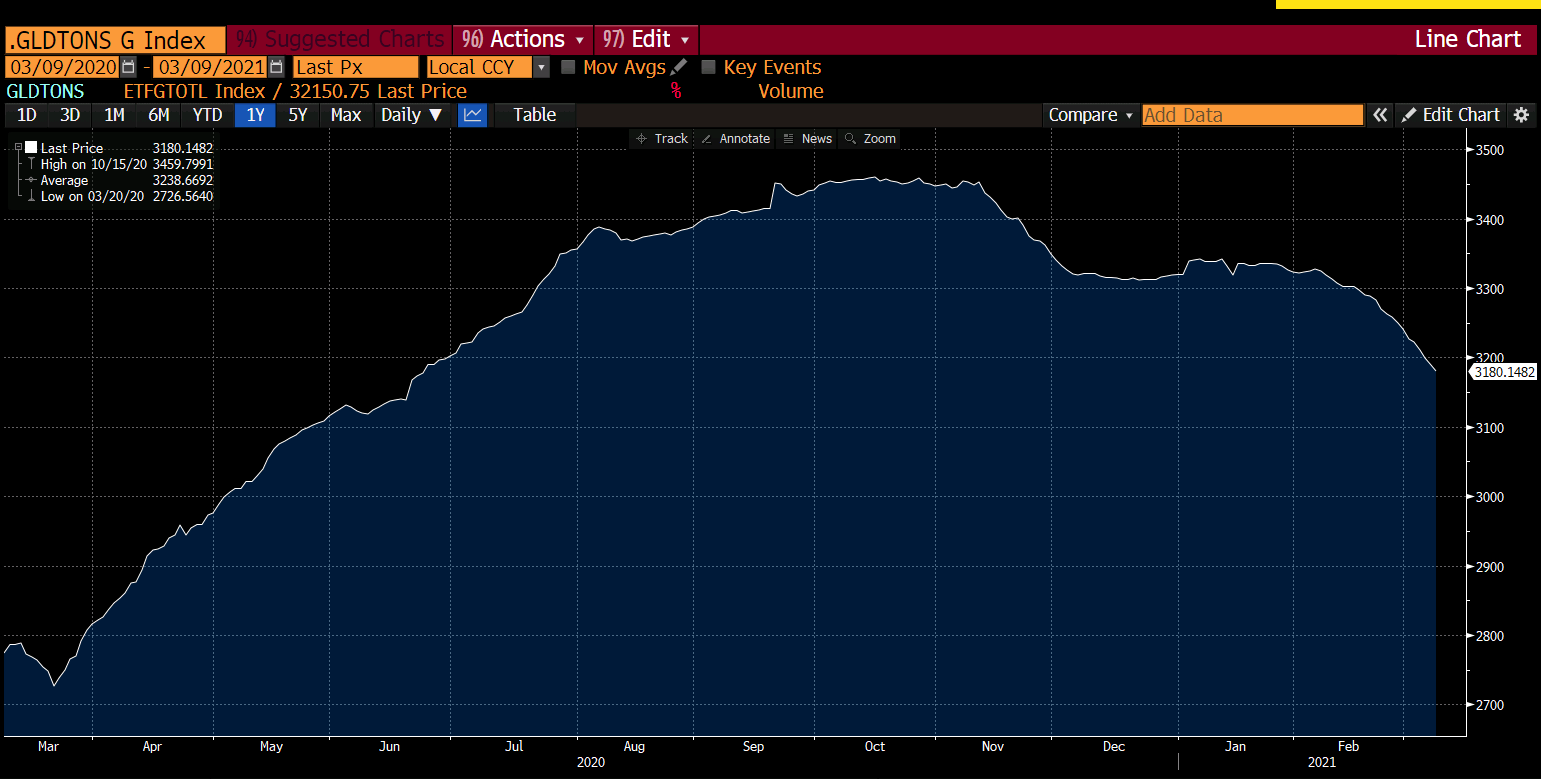Open the start date calendar picker
Screen dimensions: 1541x779
point(128,67)
